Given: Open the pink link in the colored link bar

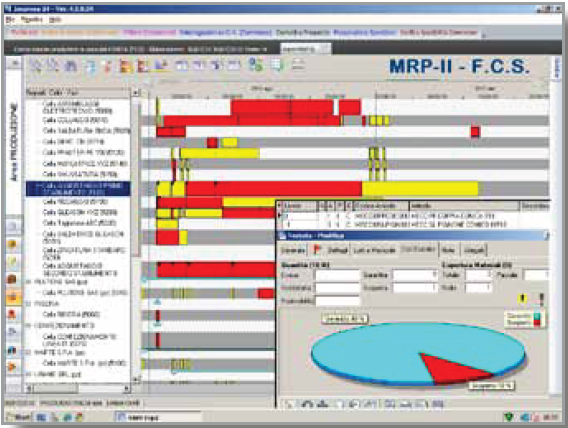Looking at the screenshot, I should click(x=149, y=33).
